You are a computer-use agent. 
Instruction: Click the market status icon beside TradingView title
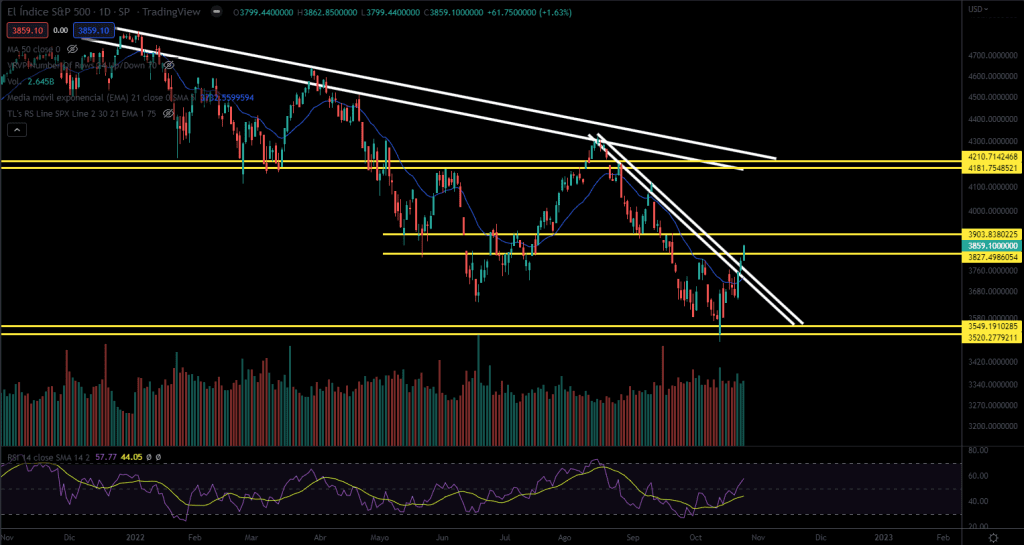(215, 12)
